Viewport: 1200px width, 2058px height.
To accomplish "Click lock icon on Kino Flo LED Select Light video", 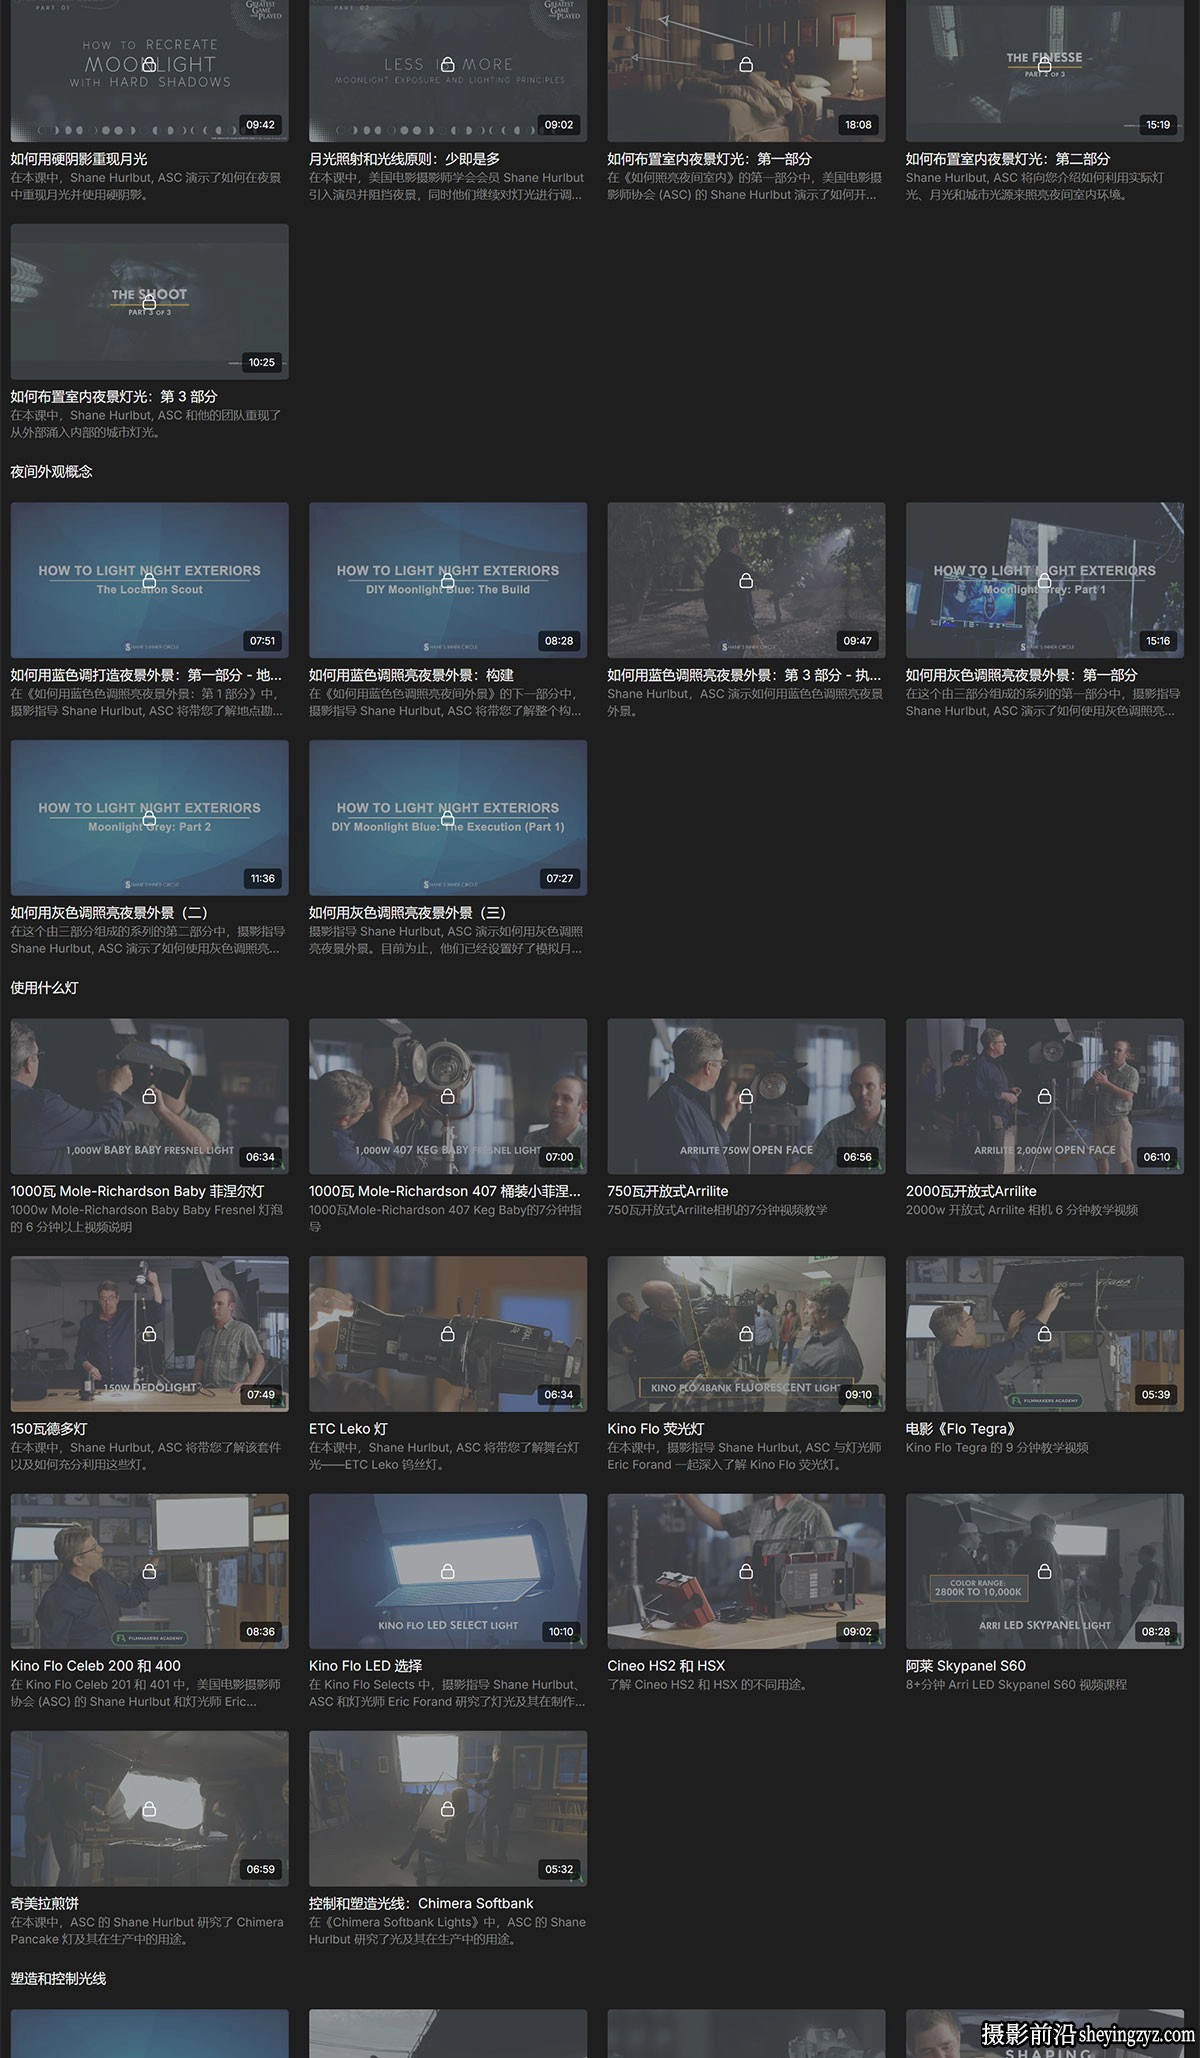I will pos(447,1571).
